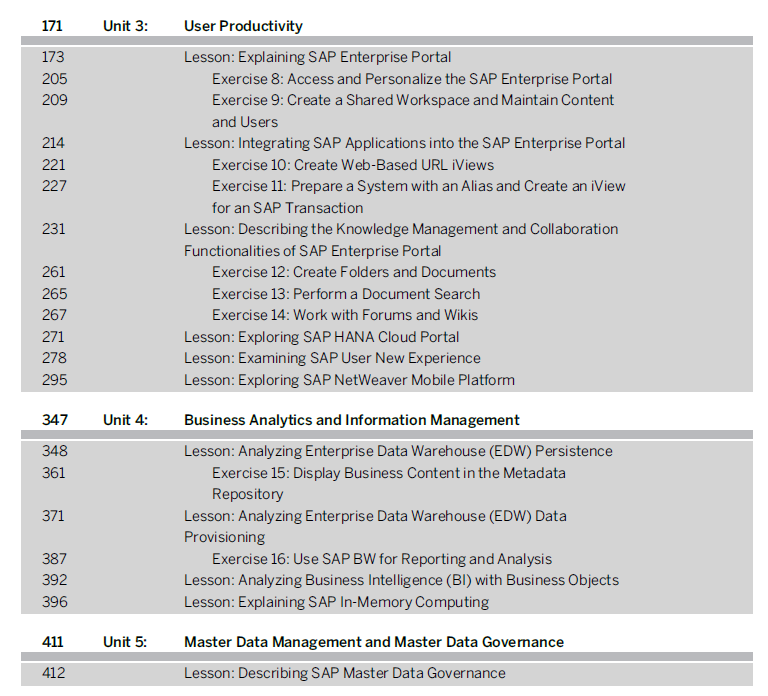
Task: Select page number 387
Action: [54, 559]
